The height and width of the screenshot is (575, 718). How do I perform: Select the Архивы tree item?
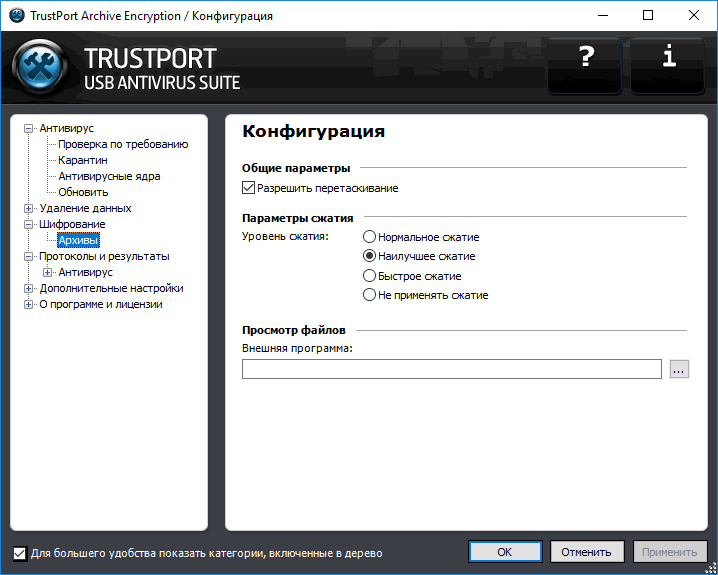click(78, 240)
